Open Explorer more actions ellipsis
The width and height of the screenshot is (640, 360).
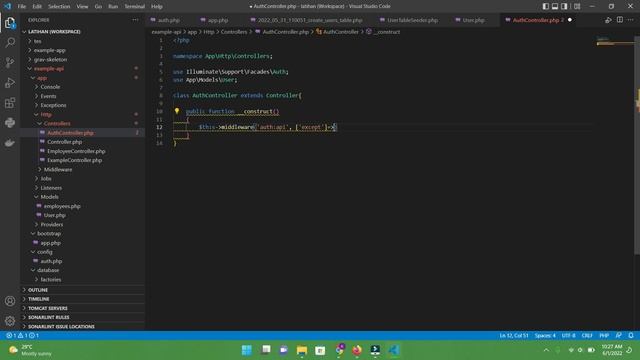(135, 20)
